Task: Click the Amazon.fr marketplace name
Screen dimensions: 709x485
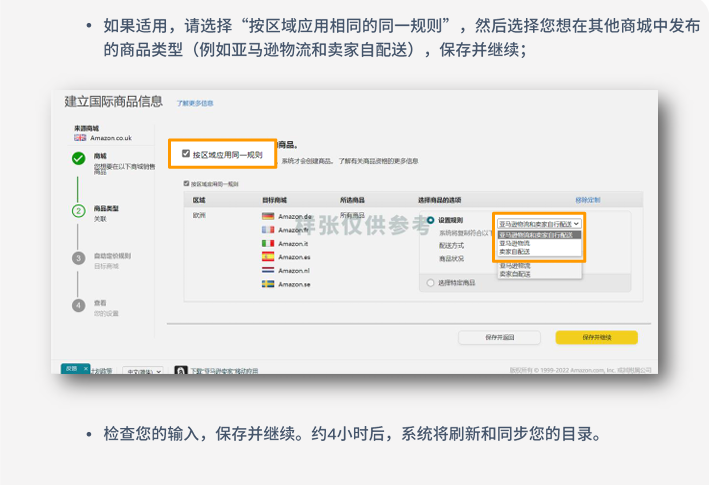Action: pyautogui.click(x=293, y=230)
